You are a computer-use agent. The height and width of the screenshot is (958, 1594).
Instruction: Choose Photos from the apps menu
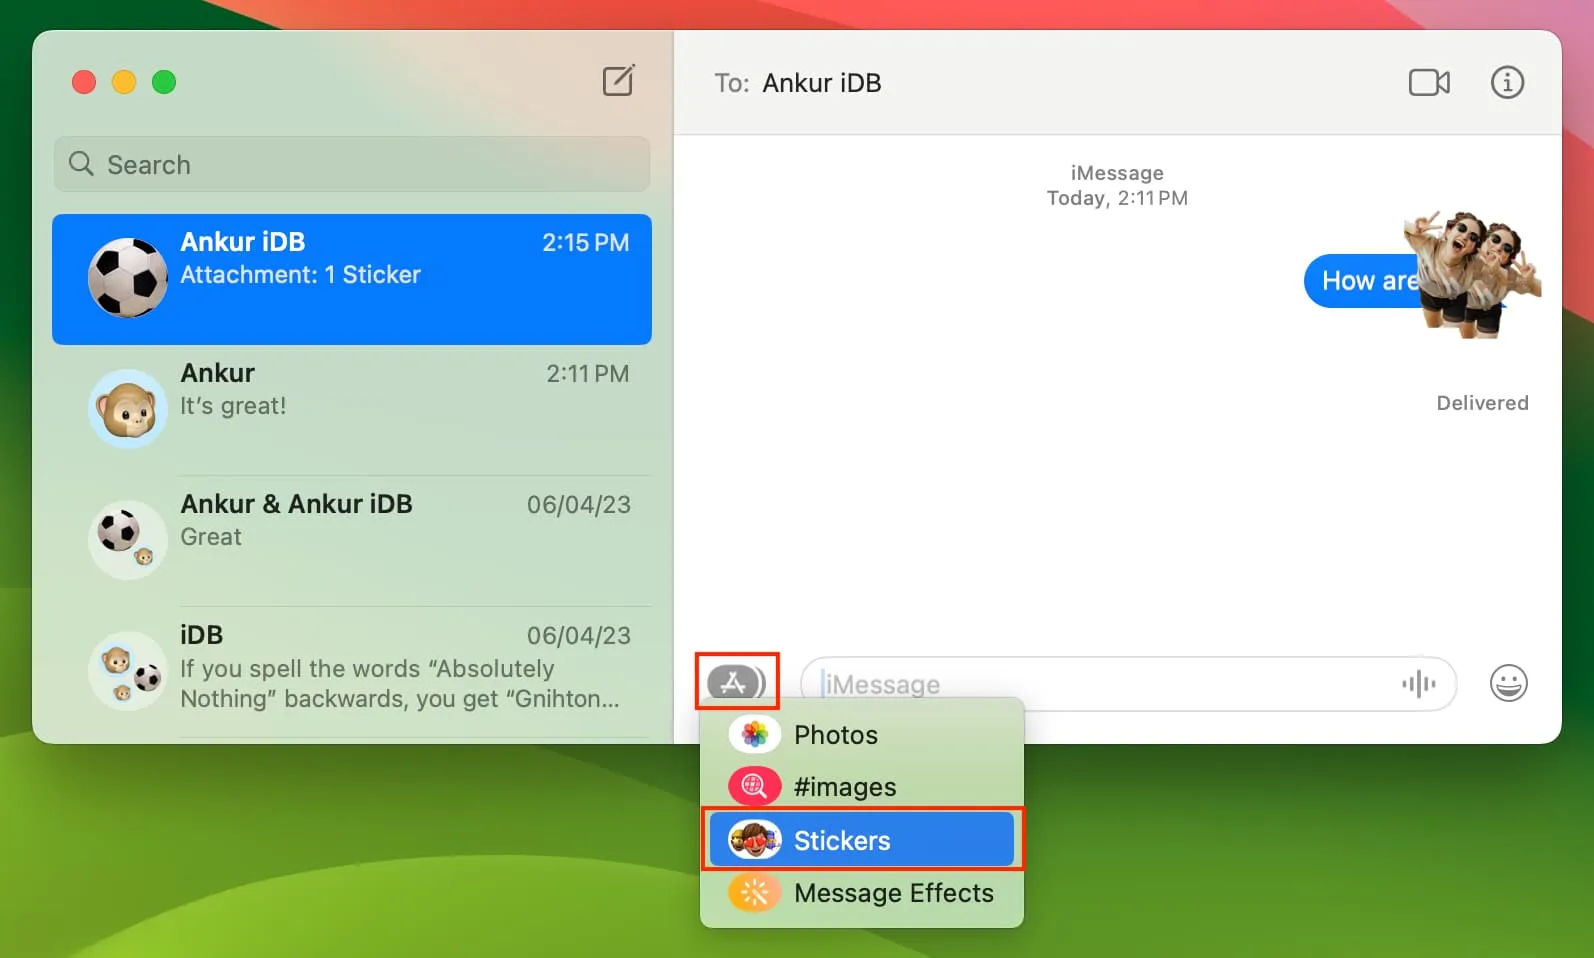[x=861, y=734]
